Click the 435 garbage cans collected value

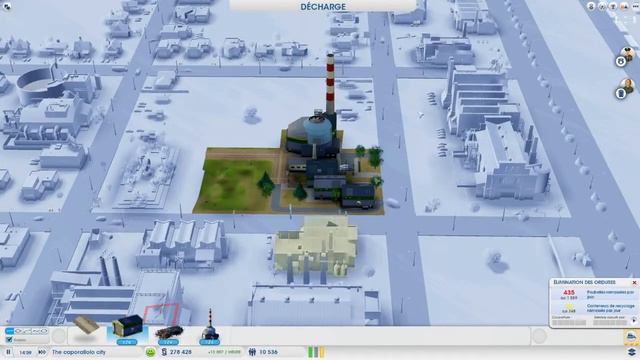(569, 293)
